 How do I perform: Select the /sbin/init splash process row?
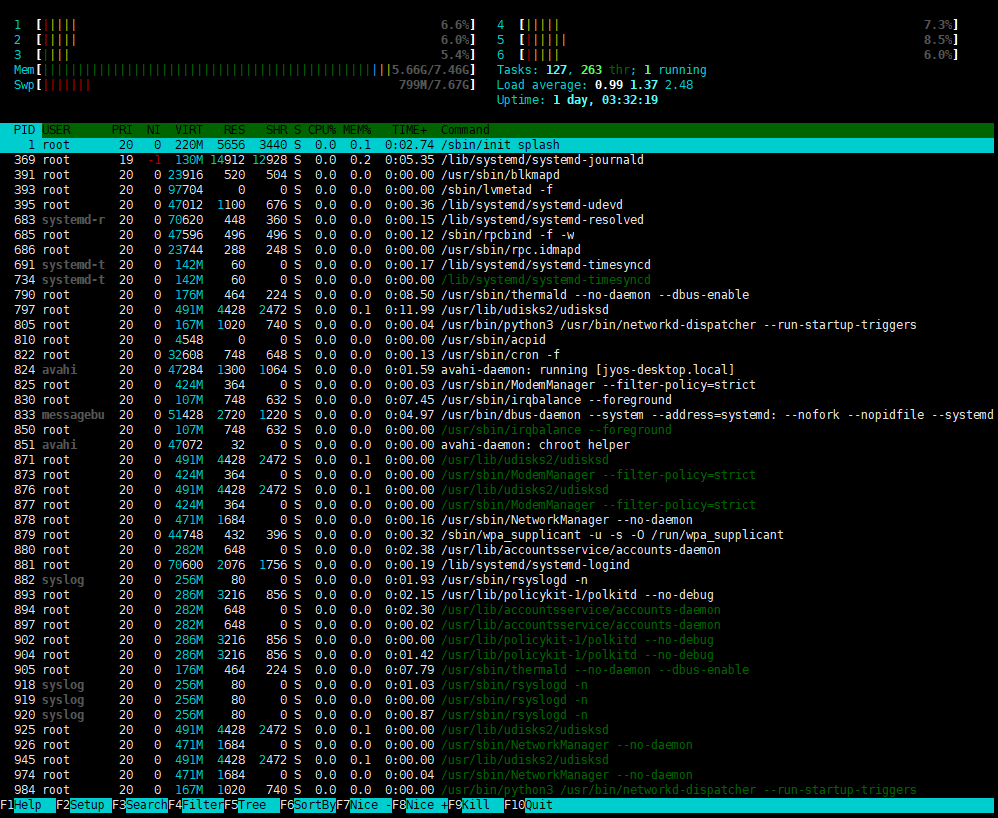click(x=300, y=144)
